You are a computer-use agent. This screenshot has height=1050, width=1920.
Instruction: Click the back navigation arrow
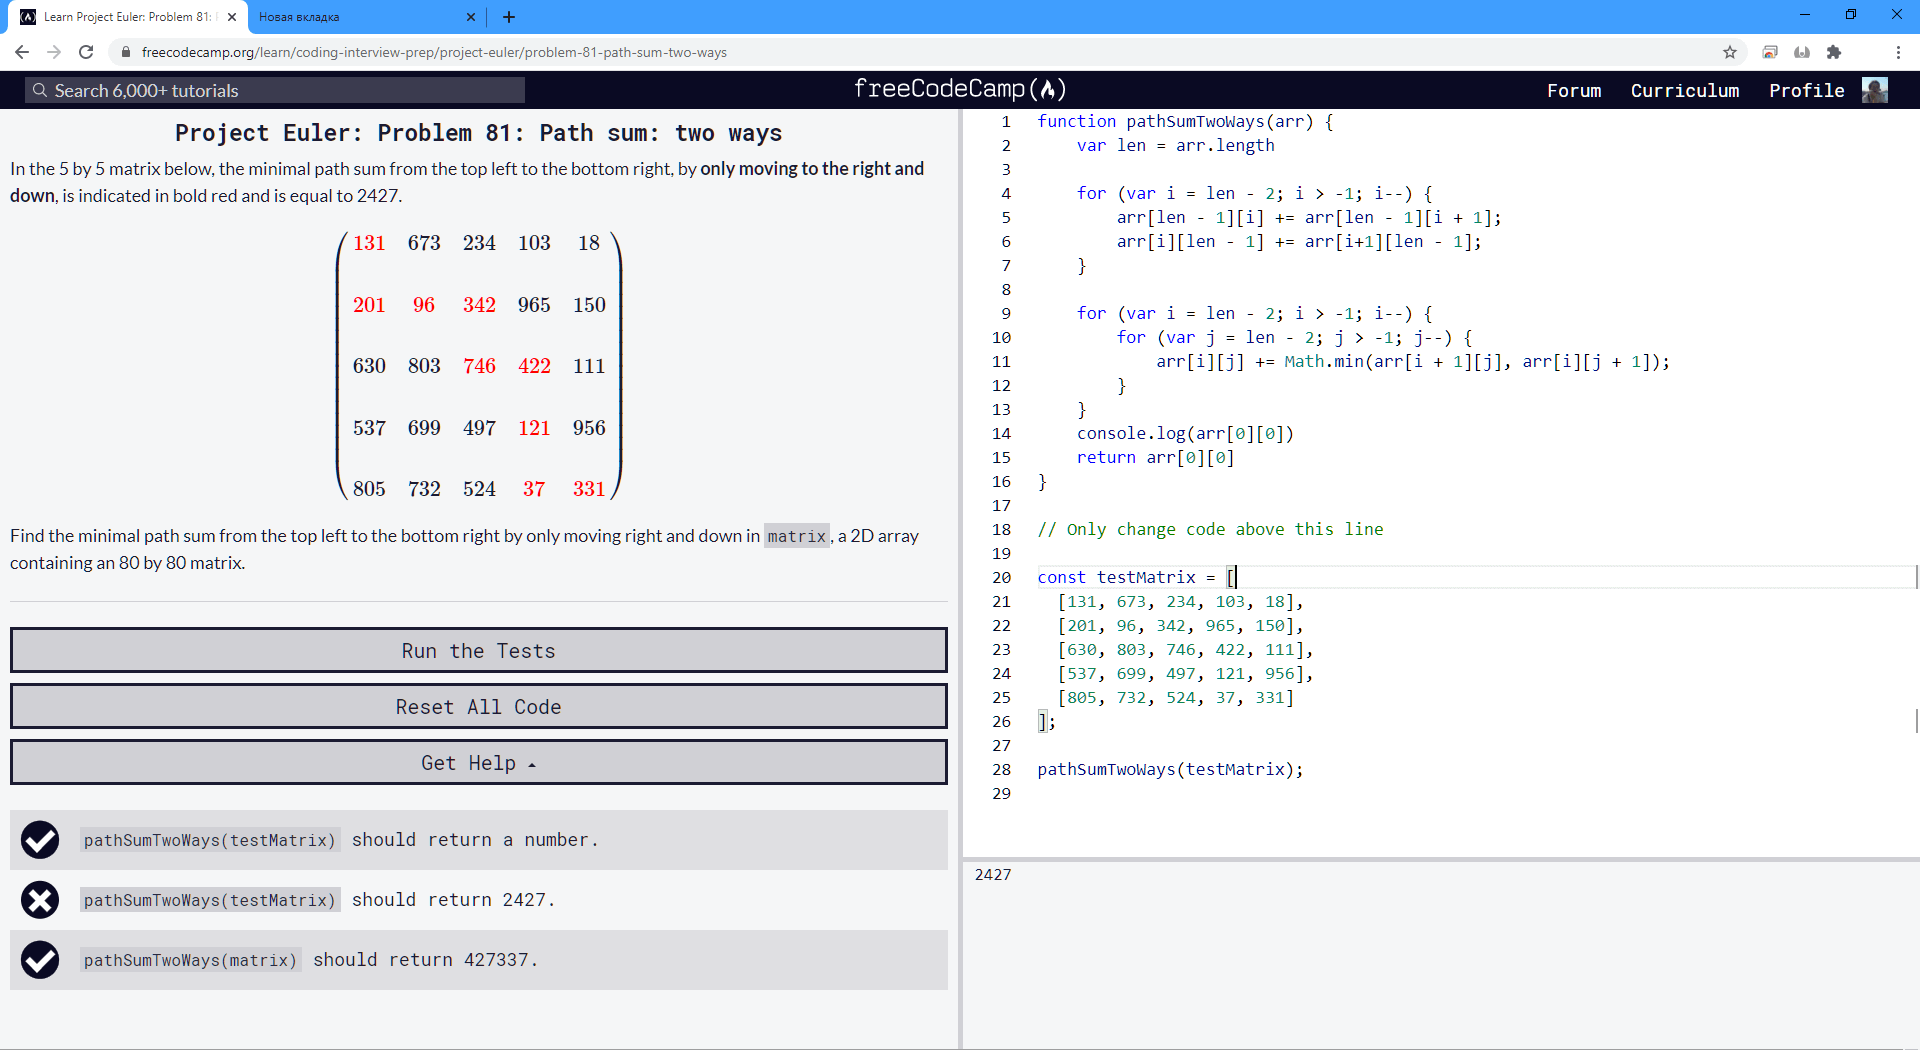21,52
